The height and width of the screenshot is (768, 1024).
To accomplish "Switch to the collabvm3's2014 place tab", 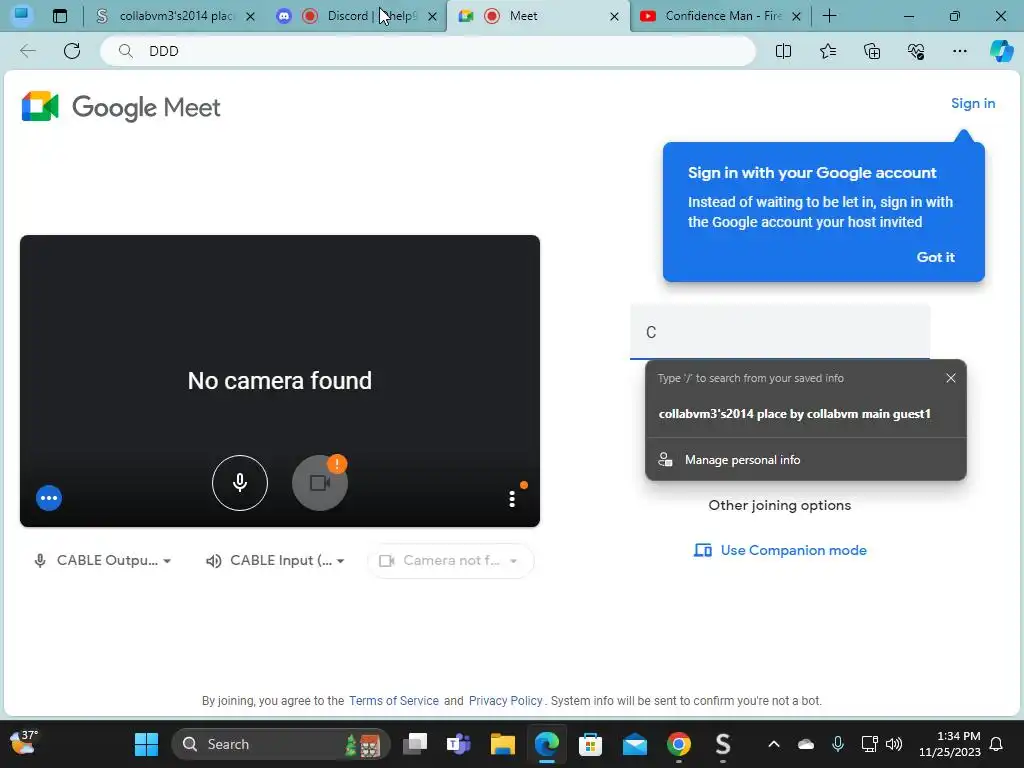I will click(176, 16).
